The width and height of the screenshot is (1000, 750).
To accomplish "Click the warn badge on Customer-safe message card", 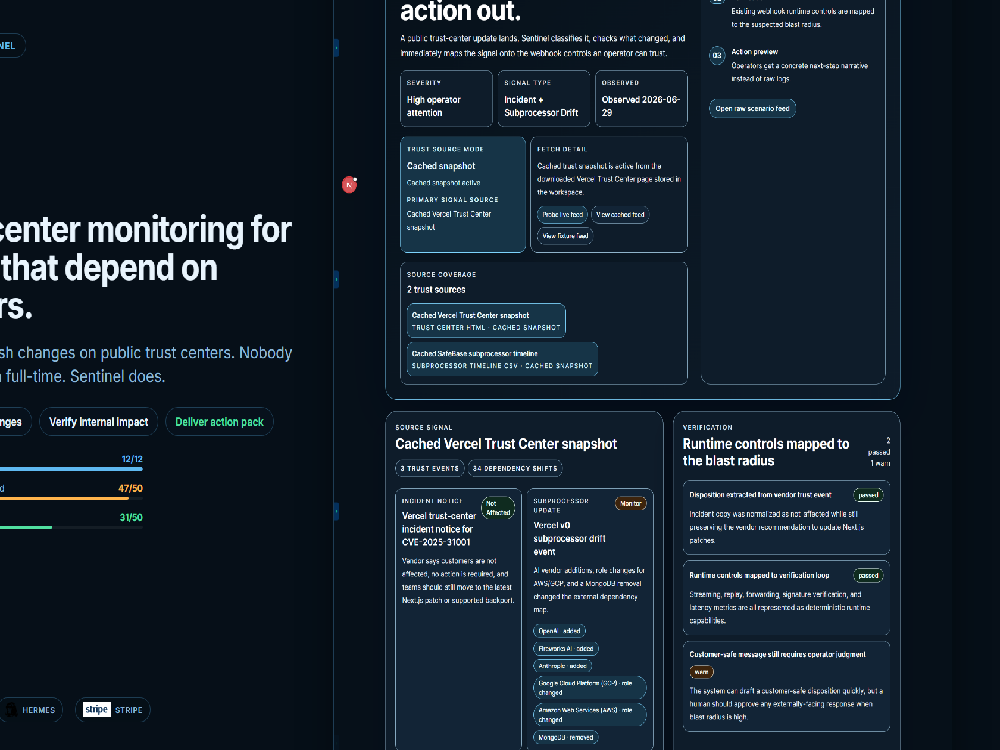I will tap(702, 672).
